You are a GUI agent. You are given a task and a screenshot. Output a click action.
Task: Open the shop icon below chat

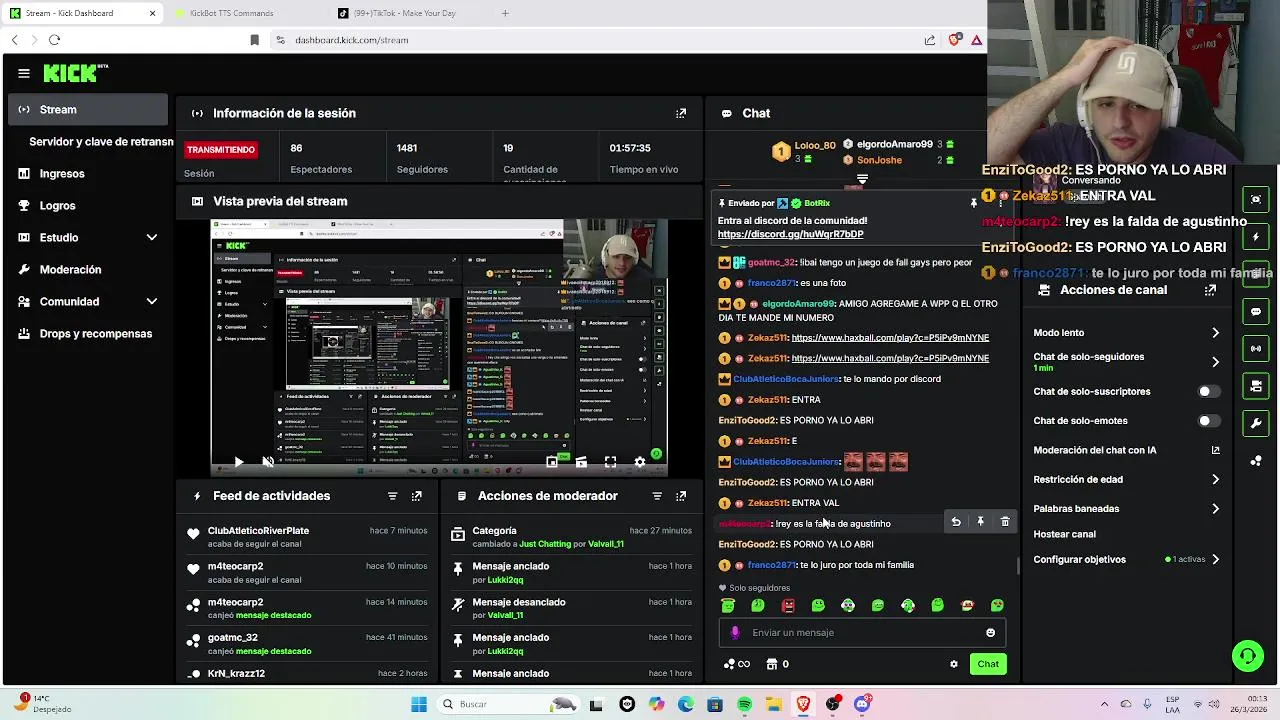point(772,664)
